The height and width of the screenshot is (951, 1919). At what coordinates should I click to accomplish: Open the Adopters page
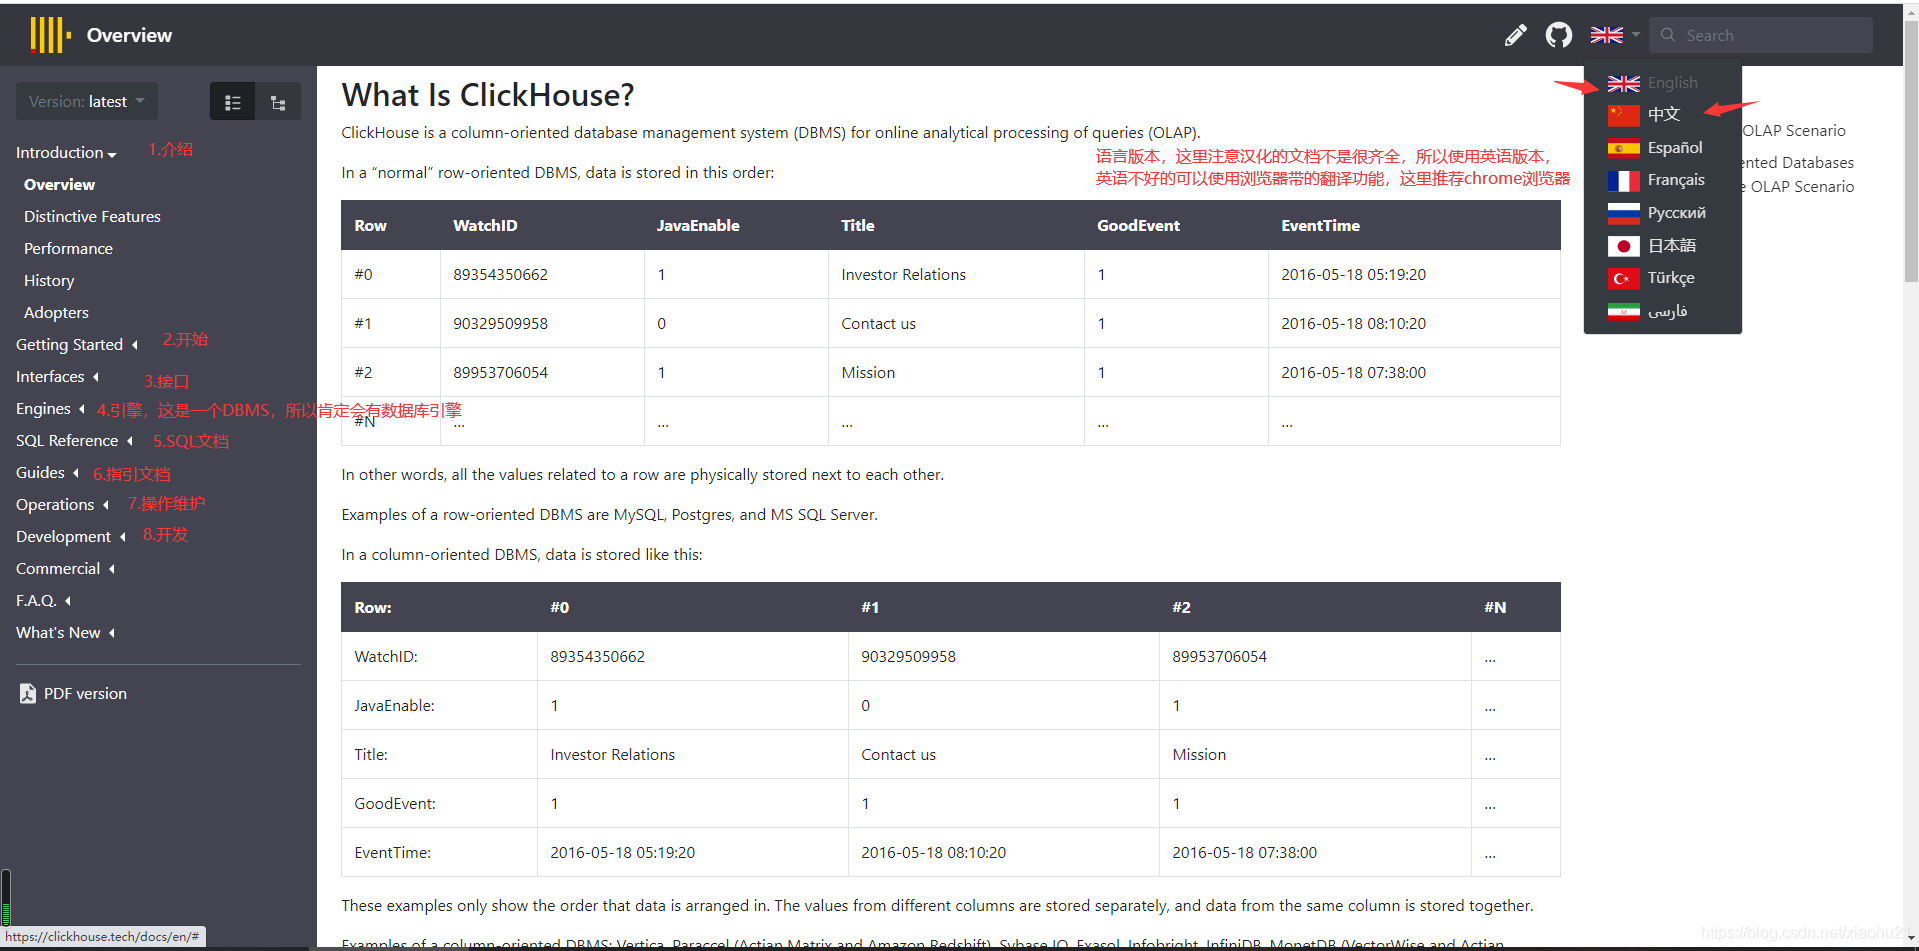pyautogui.click(x=56, y=312)
